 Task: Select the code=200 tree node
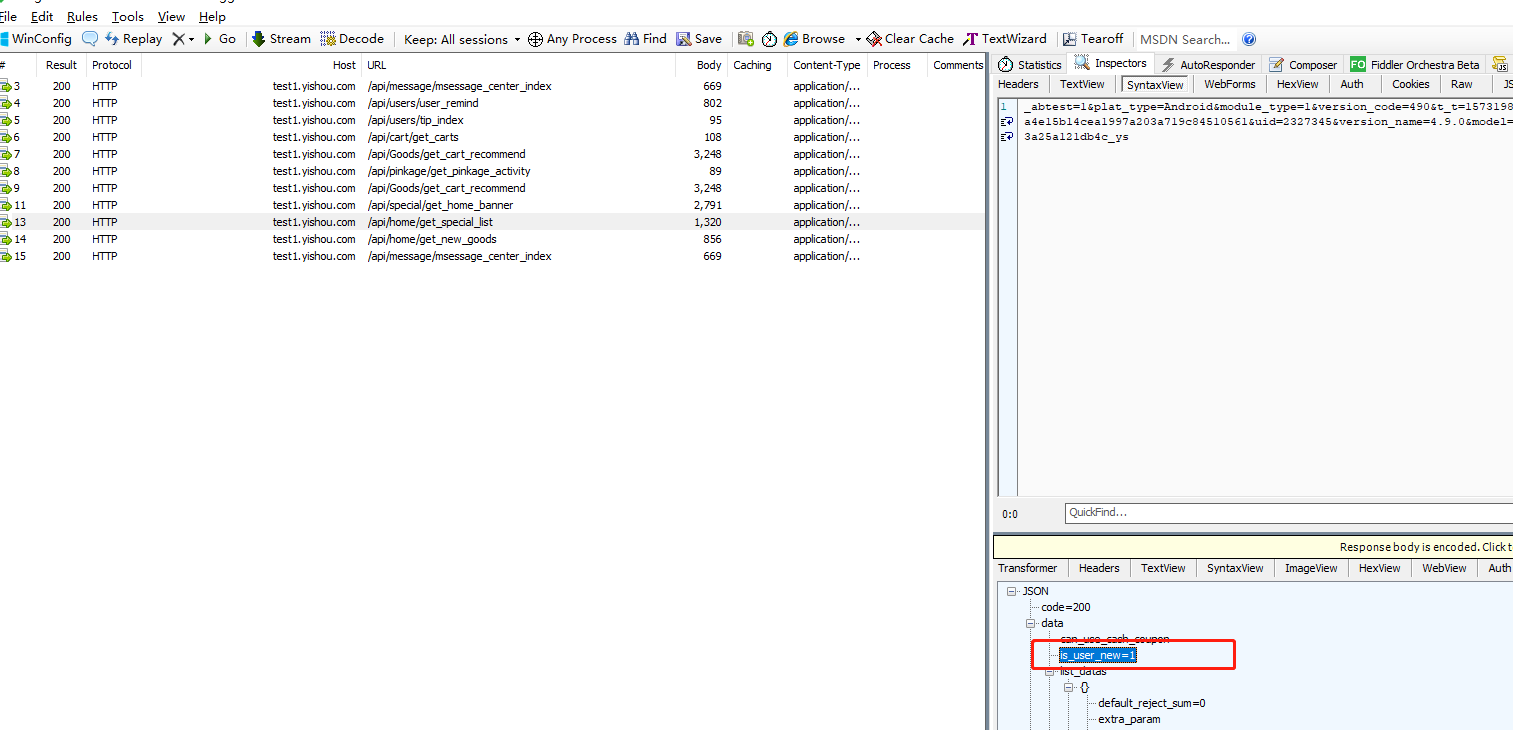1065,607
